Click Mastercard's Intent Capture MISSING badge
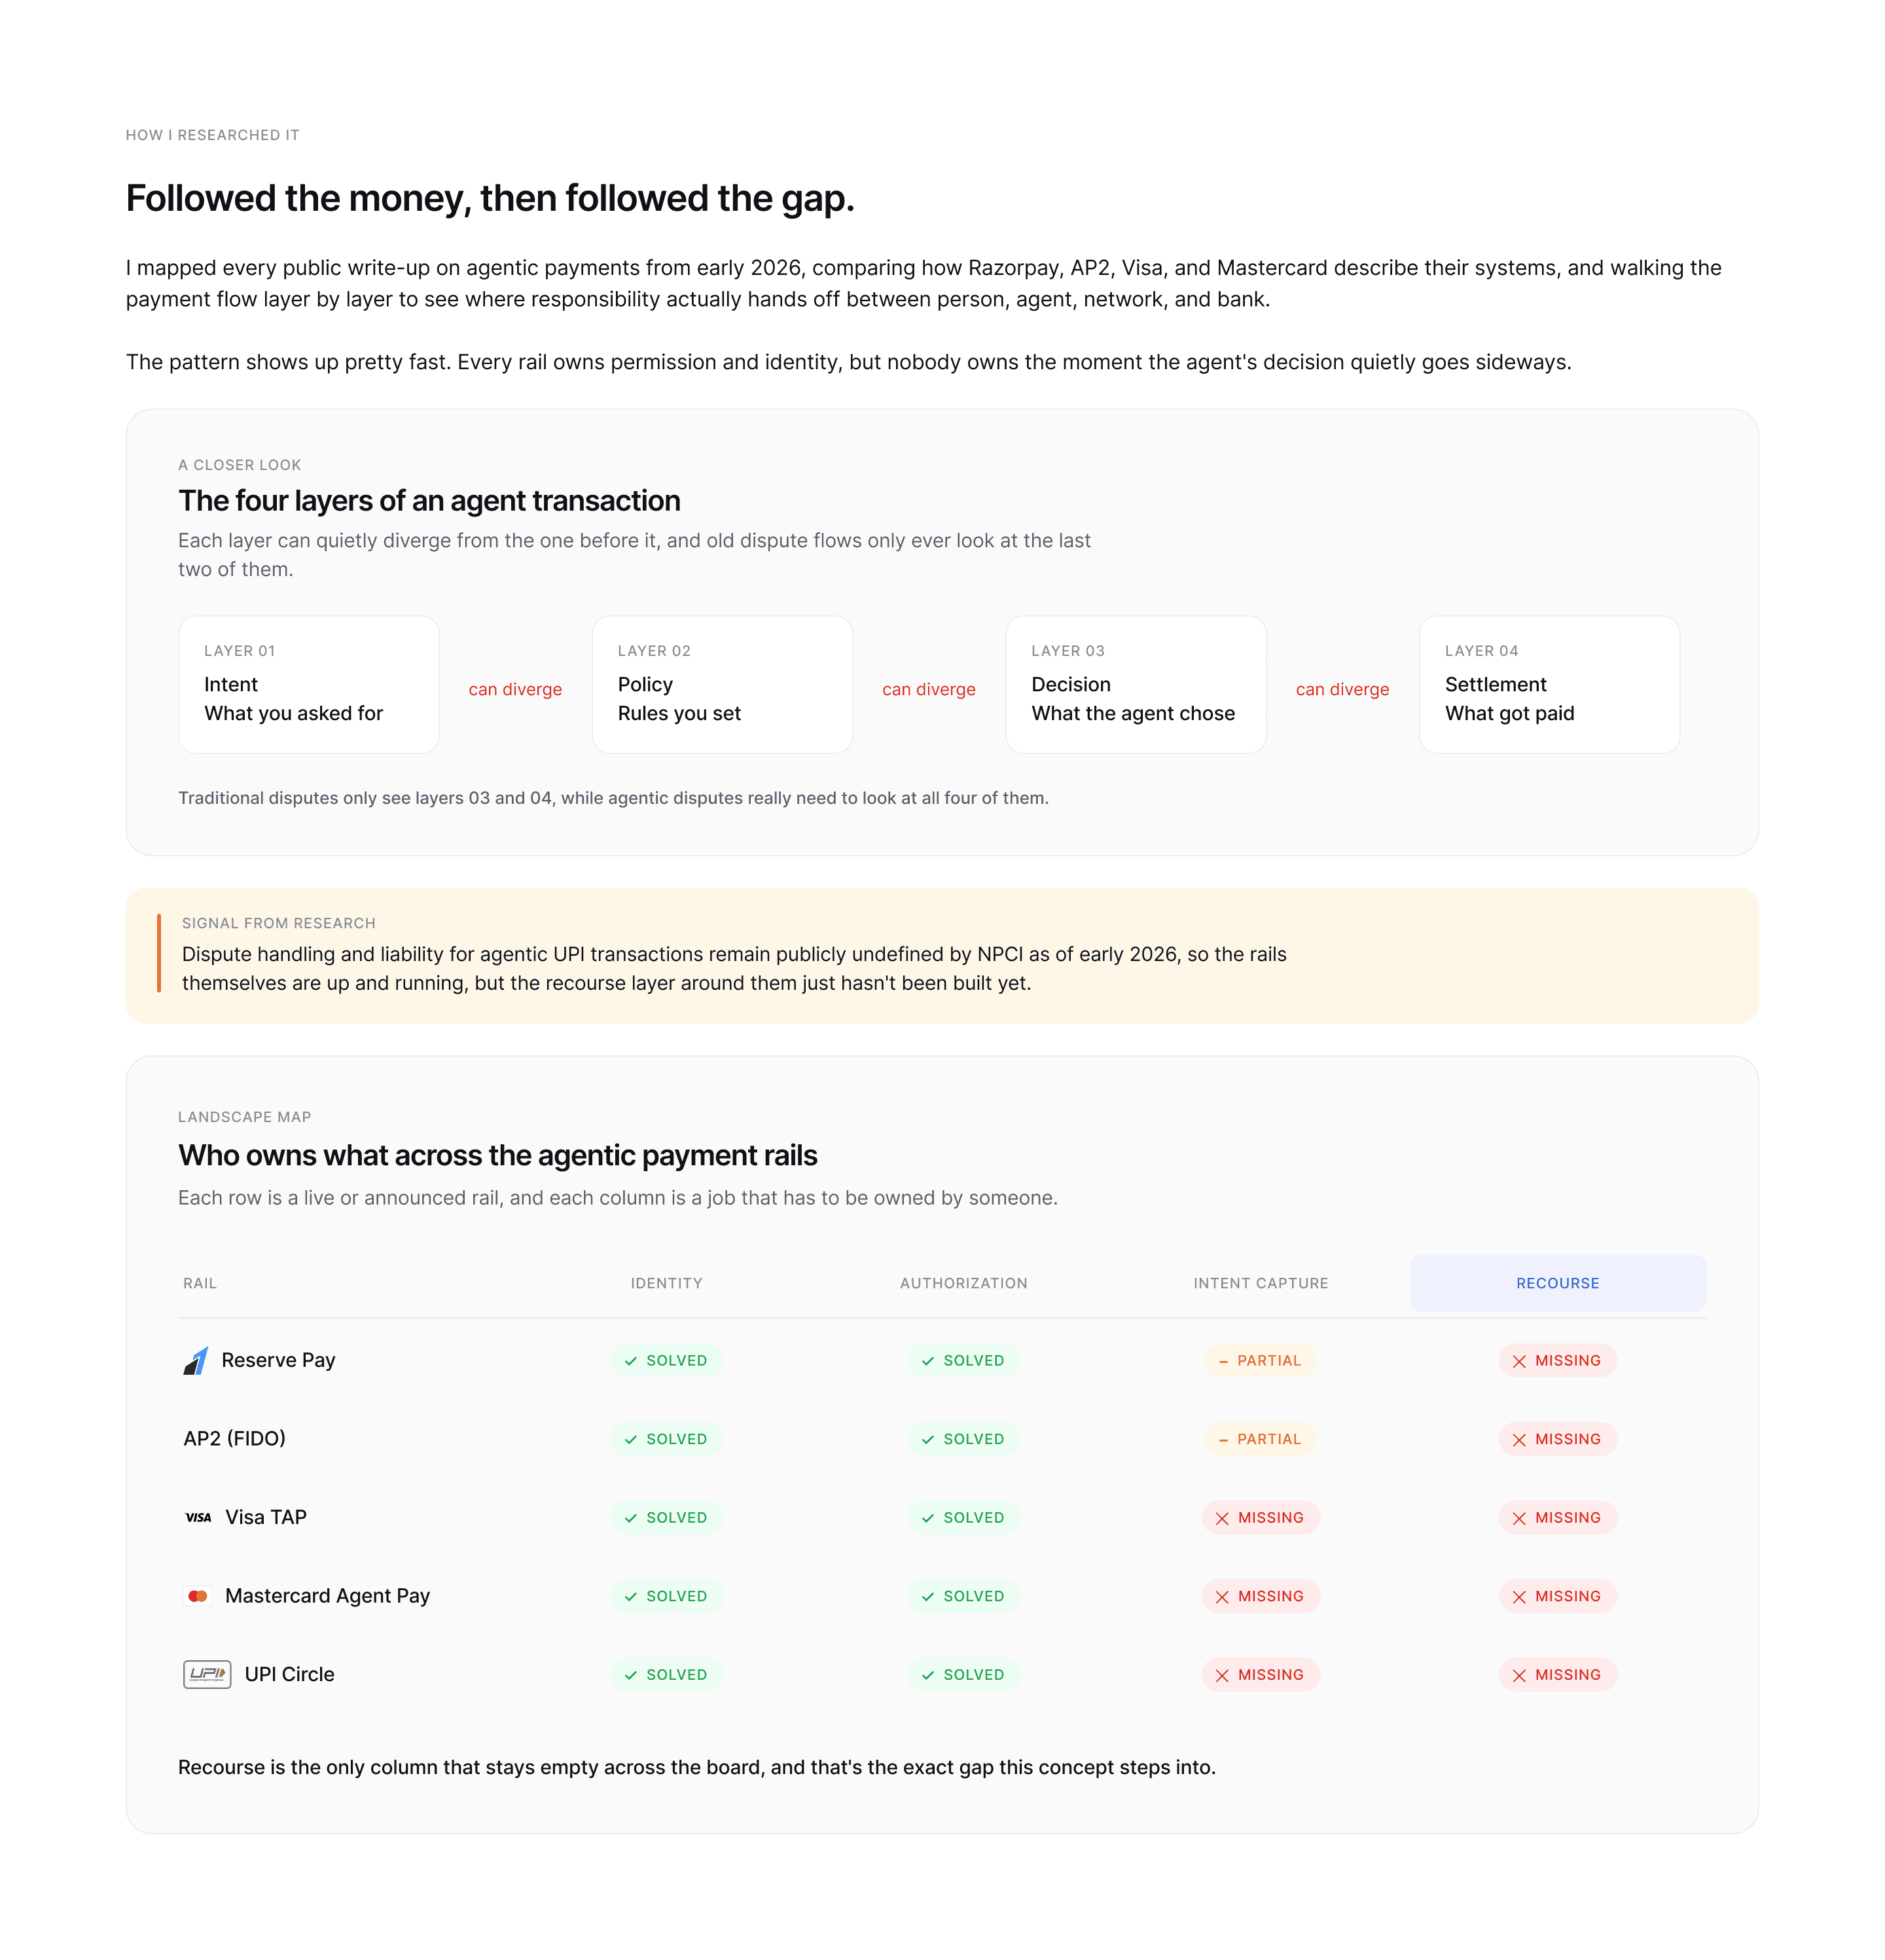Viewport: 1885px width, 1960px height. pos(1260,1597)
